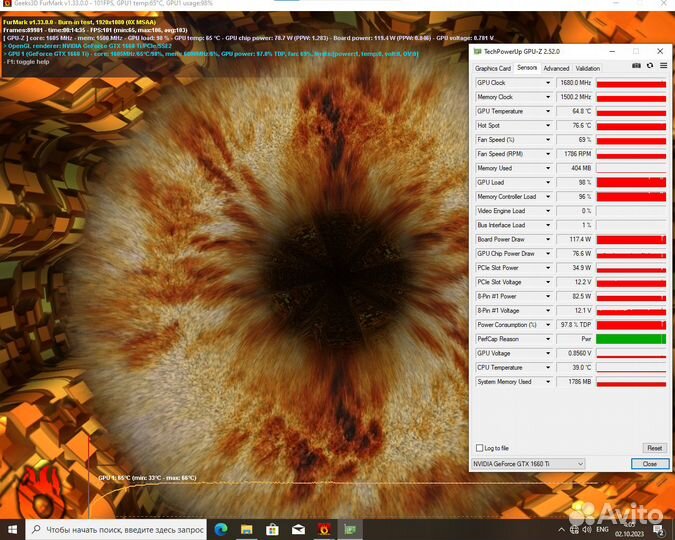Screen dimensions: 675x540
Task: Open the GPU Temperature sensor dropdown
Action: click(548, 111)
